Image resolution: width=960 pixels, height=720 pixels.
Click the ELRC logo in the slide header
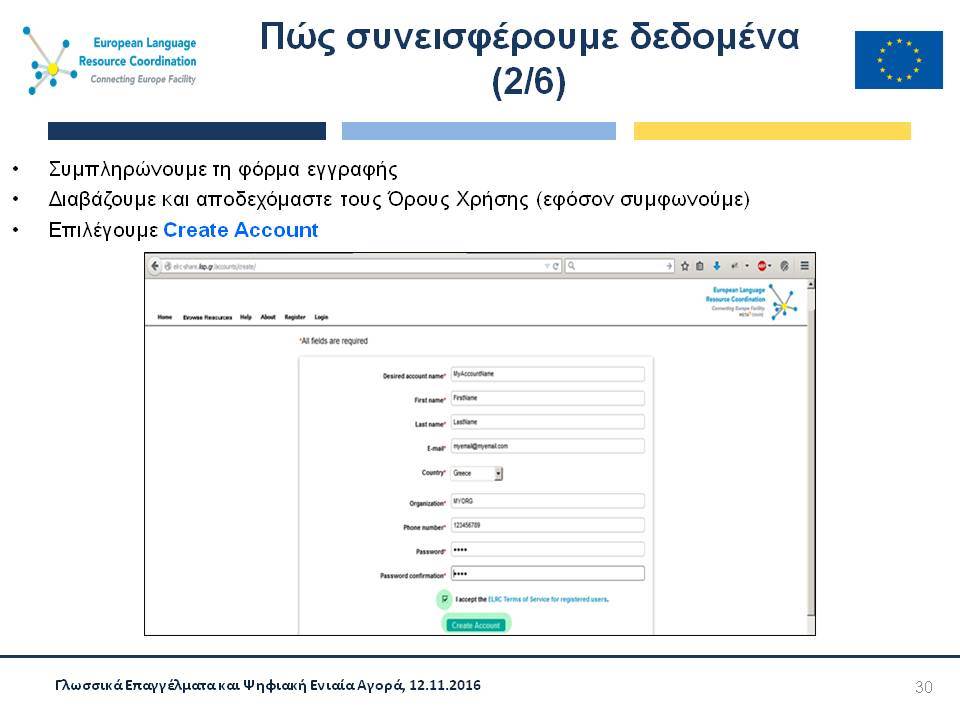pyautogui.click(x=110, y=60)
